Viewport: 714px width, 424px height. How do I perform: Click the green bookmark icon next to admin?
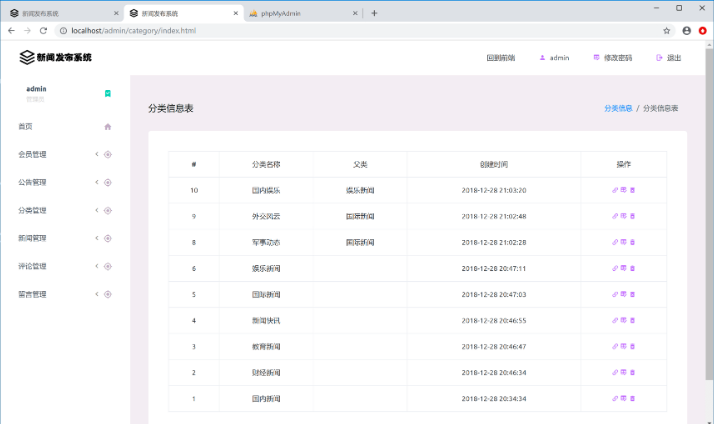pyautogui.click(x=108, y=93)
